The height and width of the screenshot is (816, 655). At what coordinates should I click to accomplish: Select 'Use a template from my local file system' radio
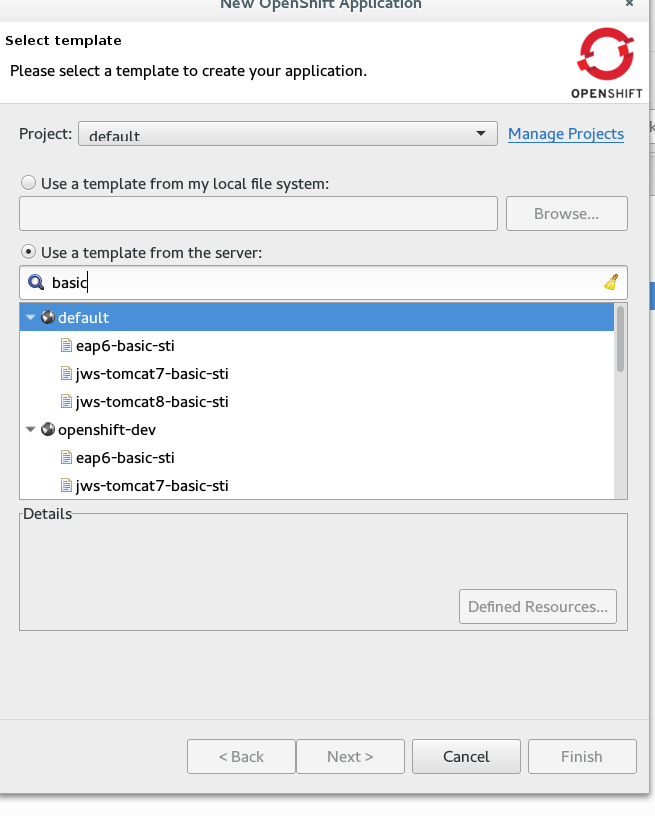29,183
